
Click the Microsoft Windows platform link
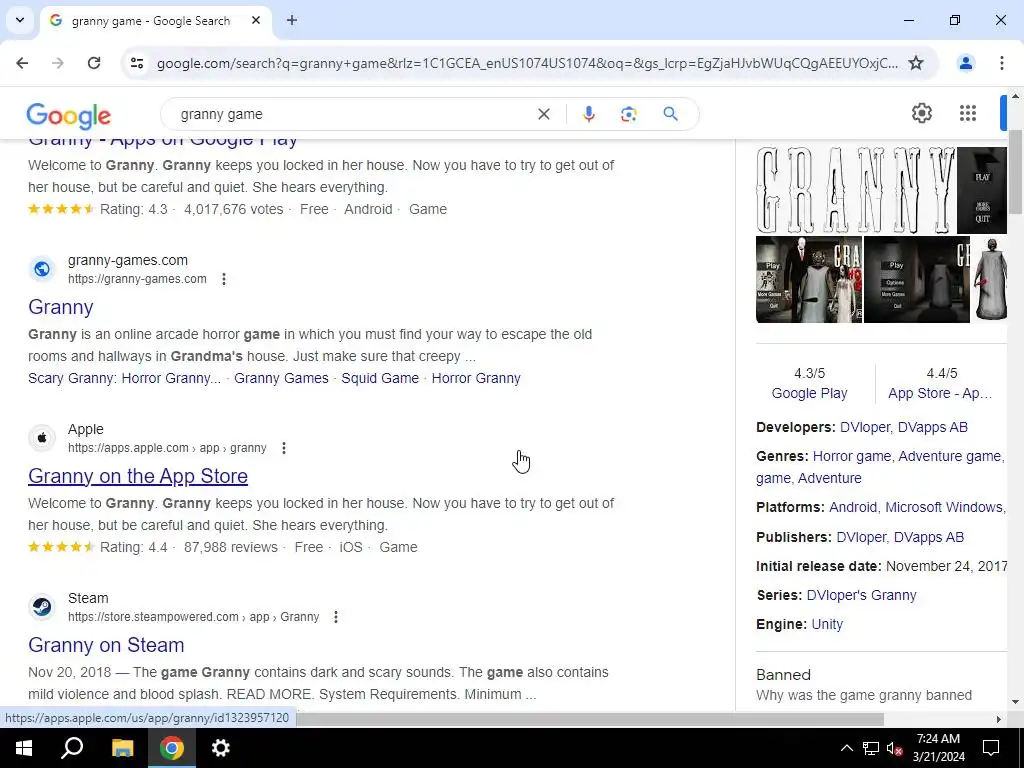click(x=944, y=507)
